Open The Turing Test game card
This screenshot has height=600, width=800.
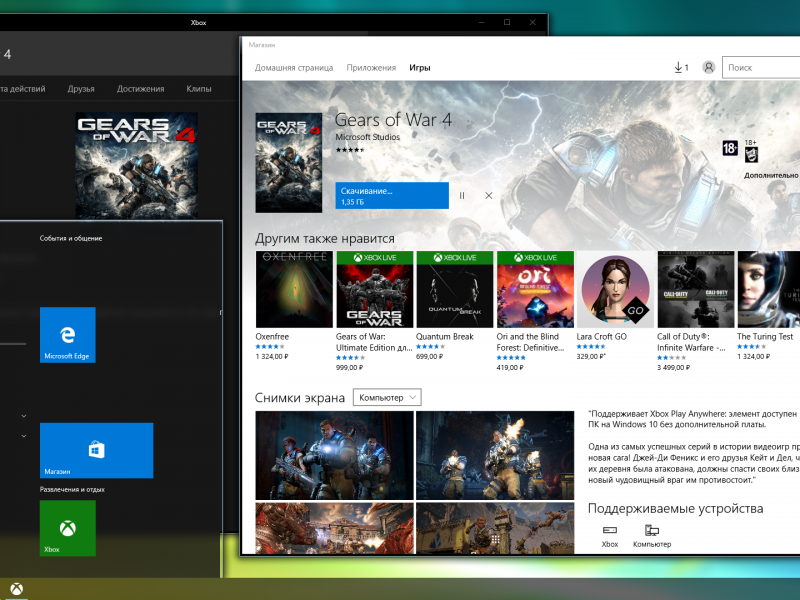pyautogui.click(x=768, y=306)
